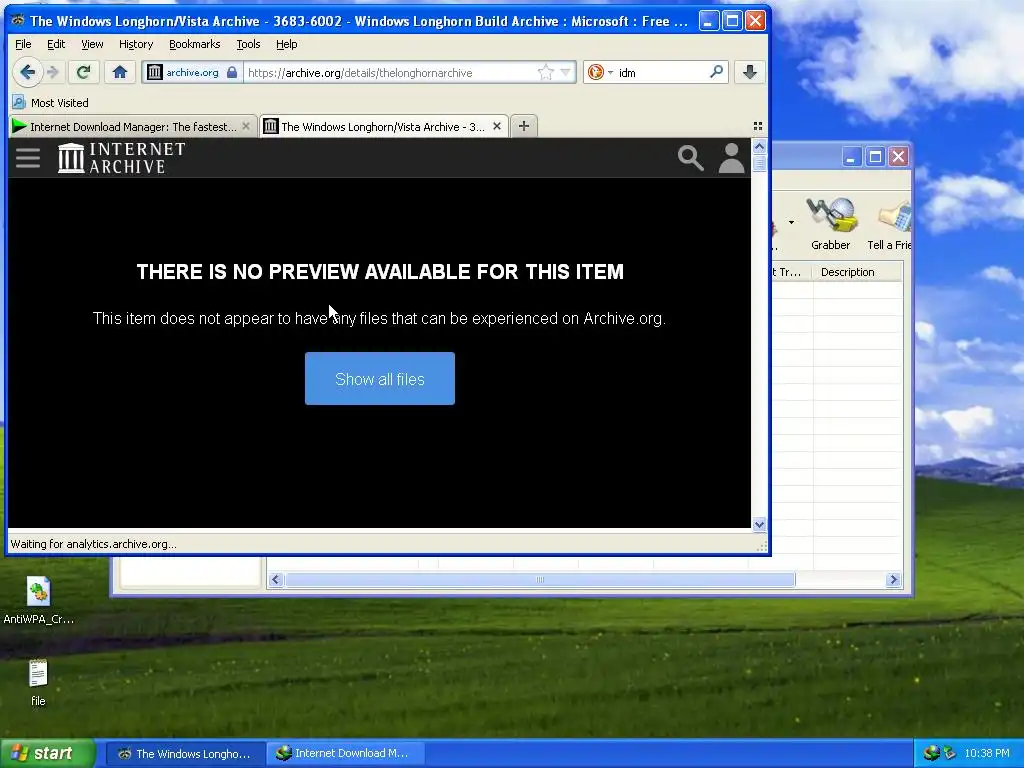
Task: Switch to Windows Longhorn taskbar button
Action: tap(185, 754)
